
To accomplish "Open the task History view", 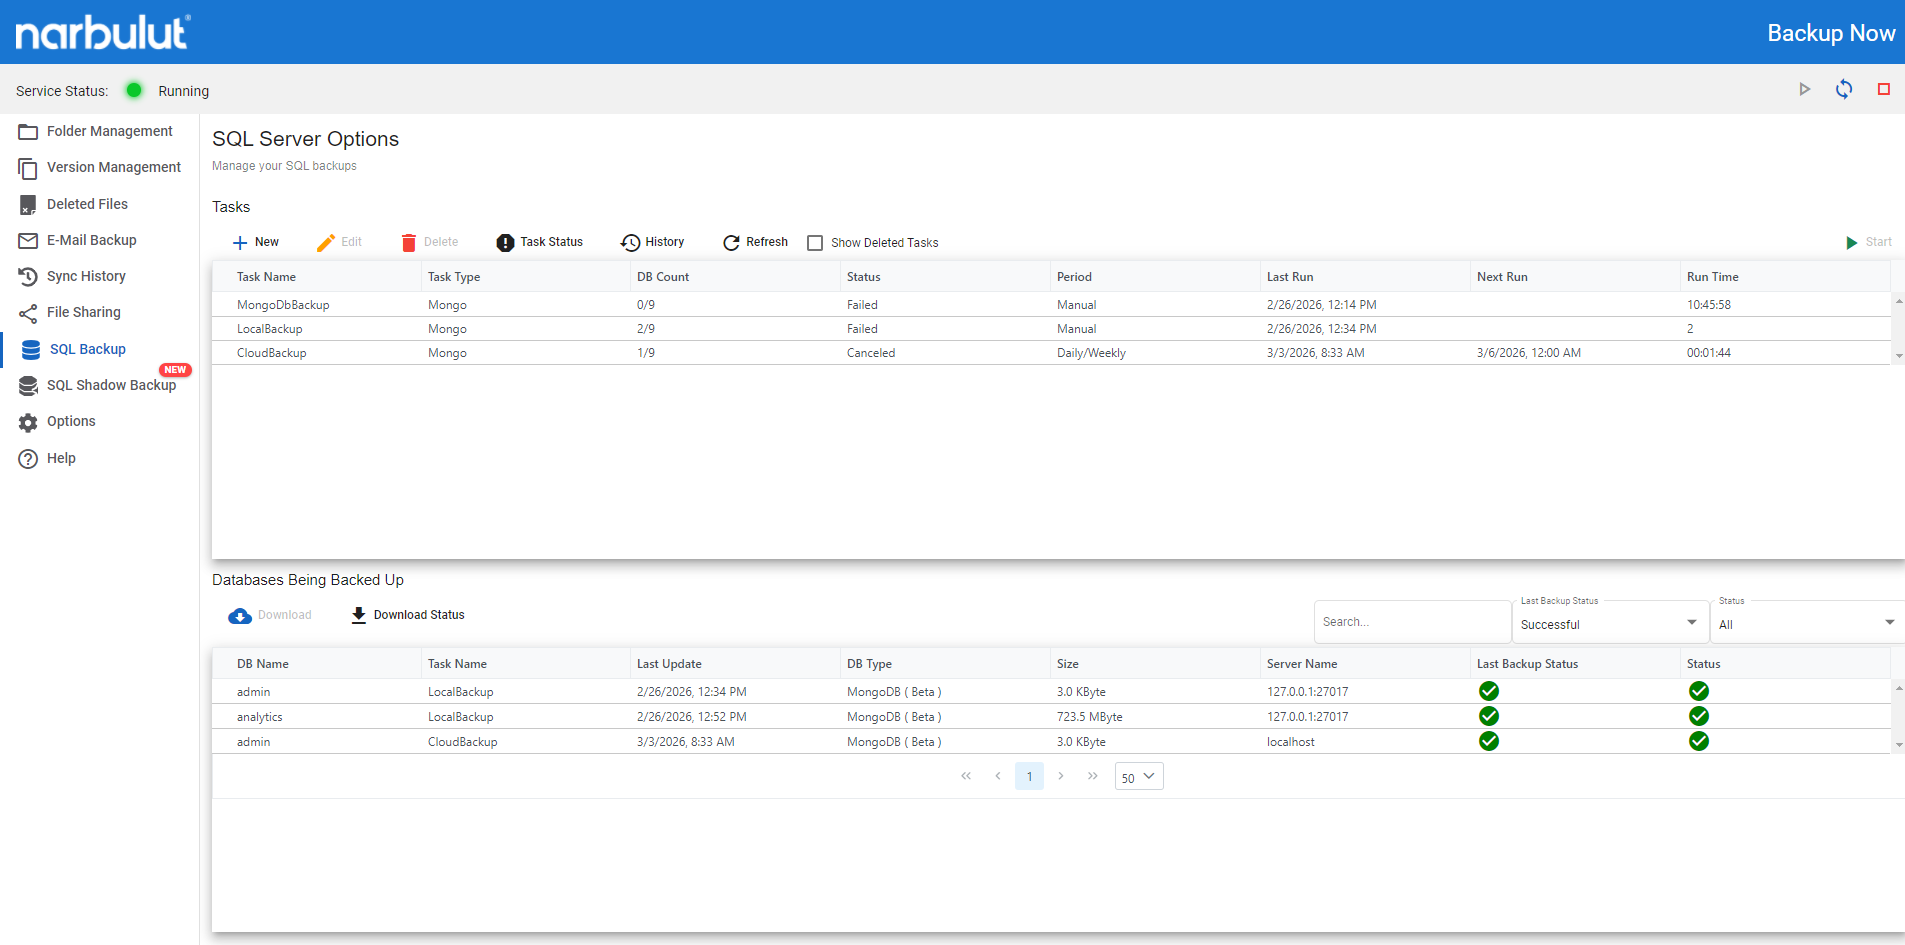I will point(652,242).
